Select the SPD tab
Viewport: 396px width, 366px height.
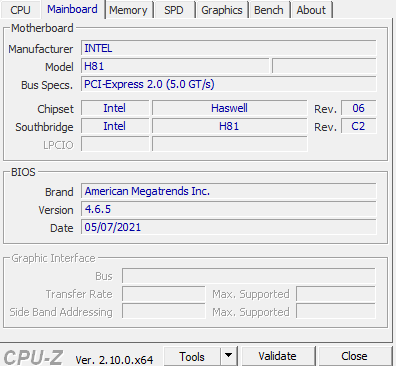[x=174, y=10]
